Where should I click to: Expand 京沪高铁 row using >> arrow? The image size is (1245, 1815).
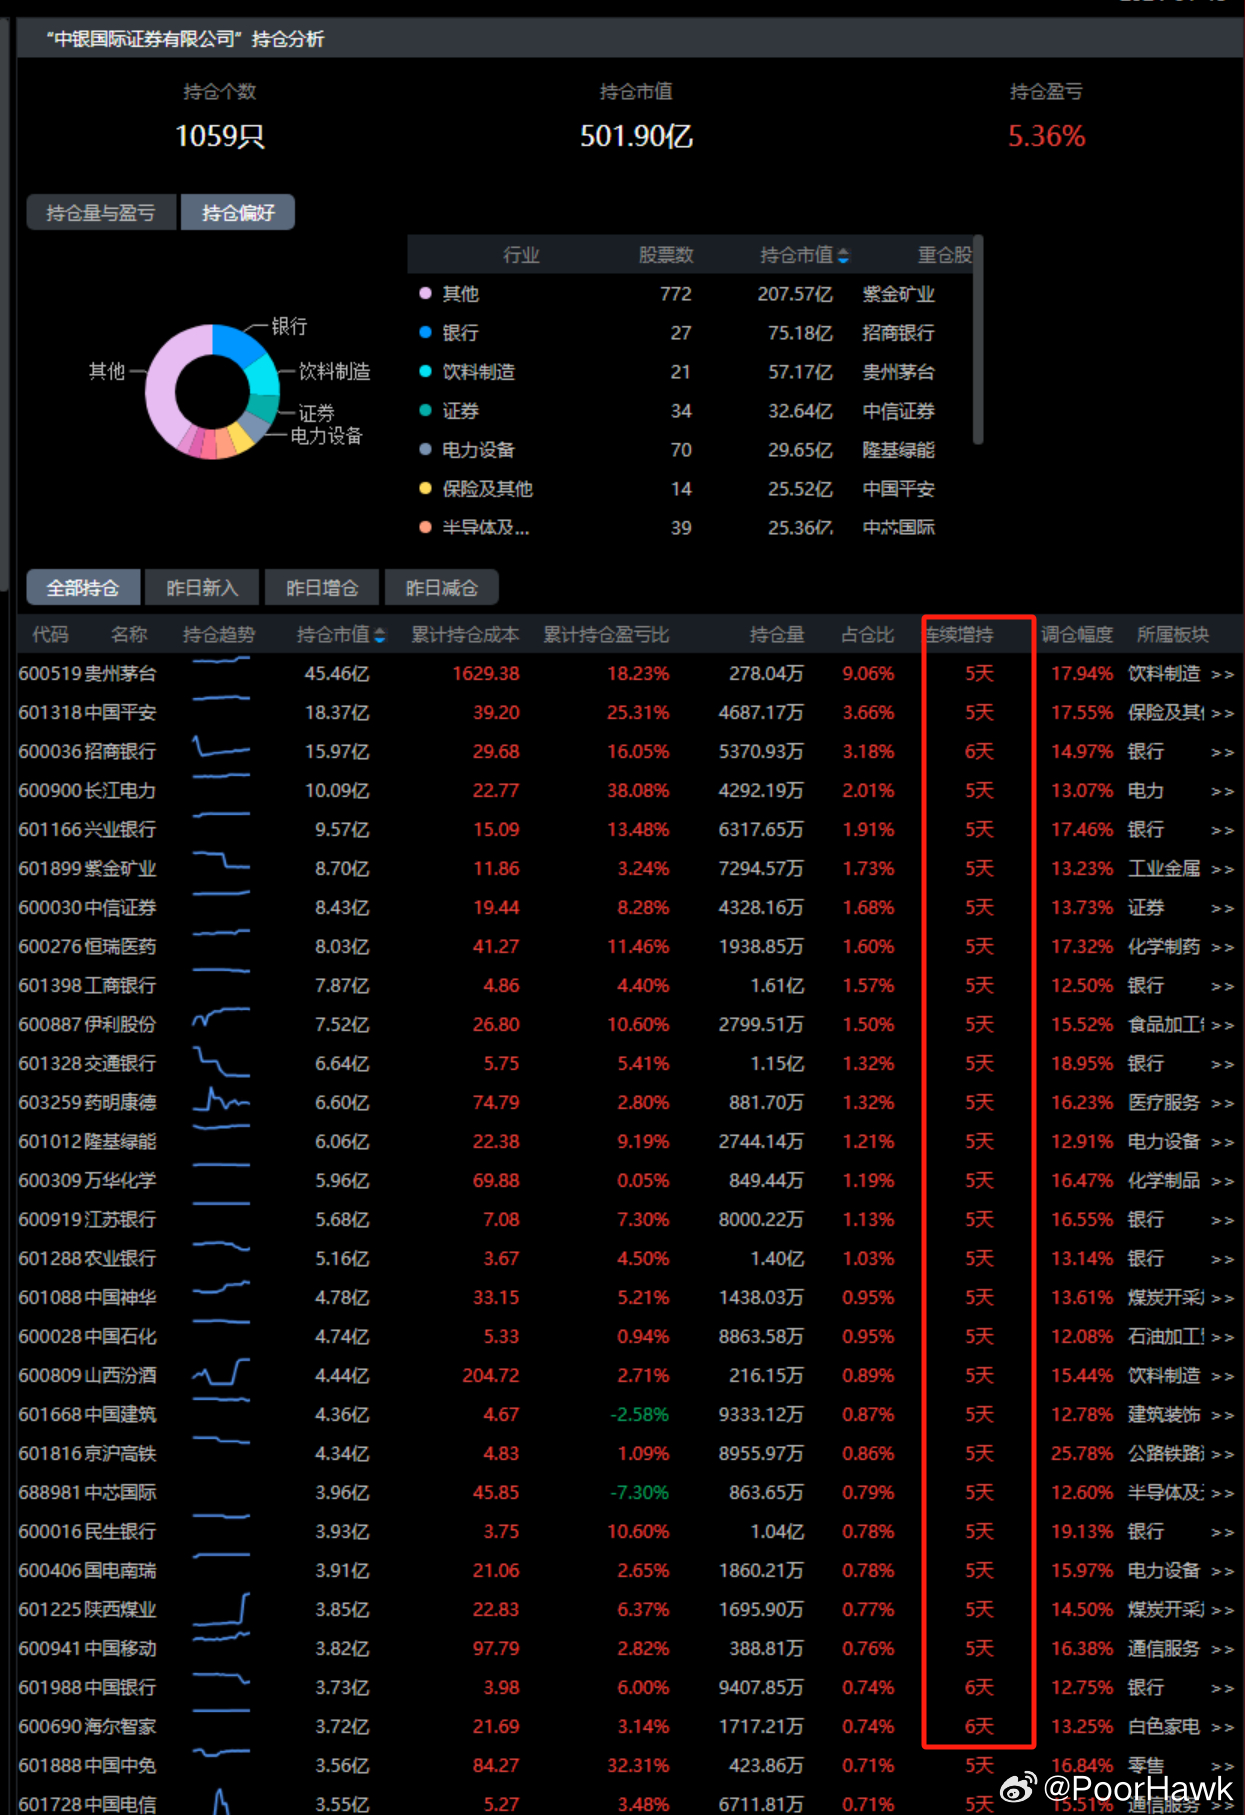point(1222,1455)
